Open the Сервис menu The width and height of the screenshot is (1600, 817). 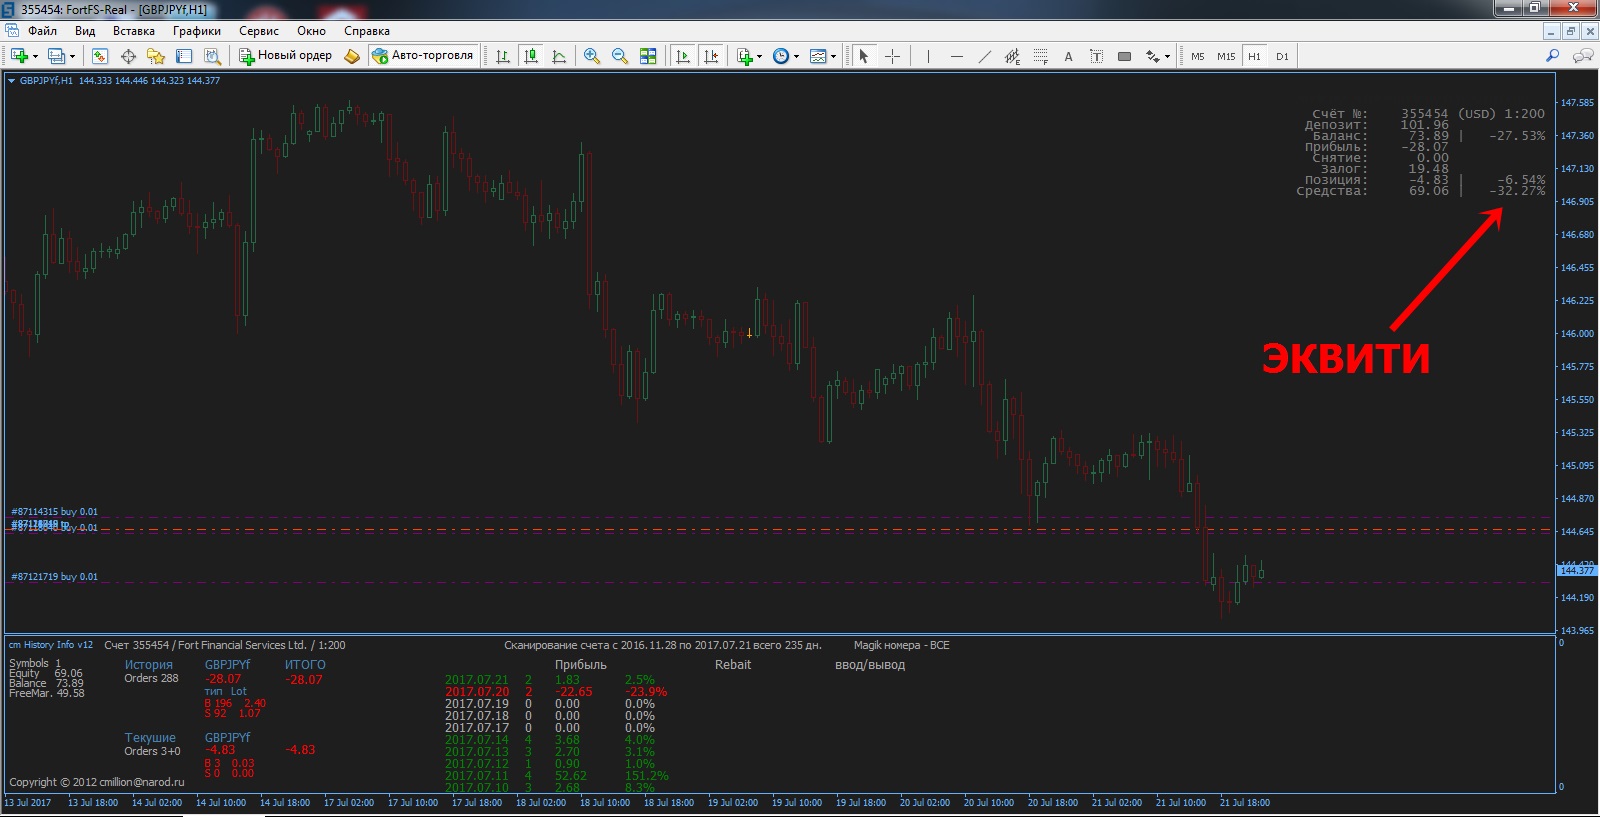coord(258,31)
